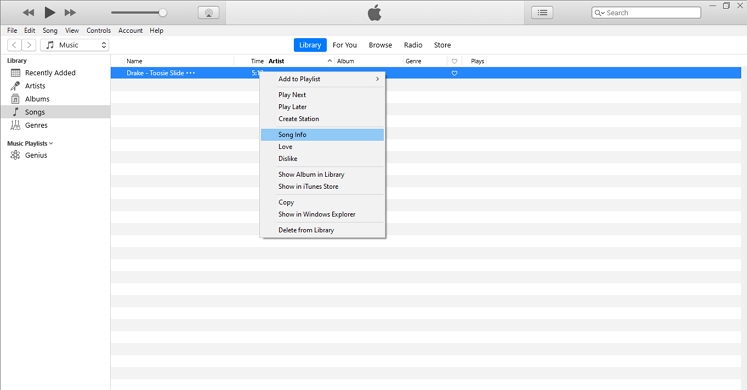Viewport: 747px width, 390px height.
Task: Select Genres in the sidebar
Action: [x=55, y=125]
